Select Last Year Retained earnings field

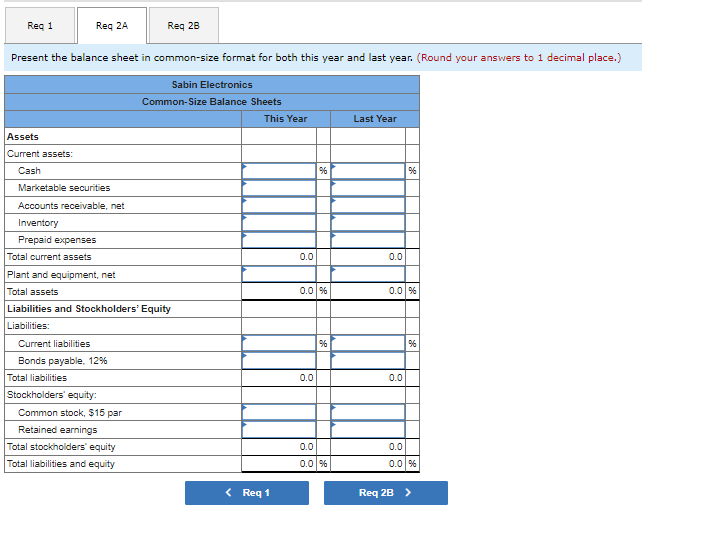pos(368,429)
